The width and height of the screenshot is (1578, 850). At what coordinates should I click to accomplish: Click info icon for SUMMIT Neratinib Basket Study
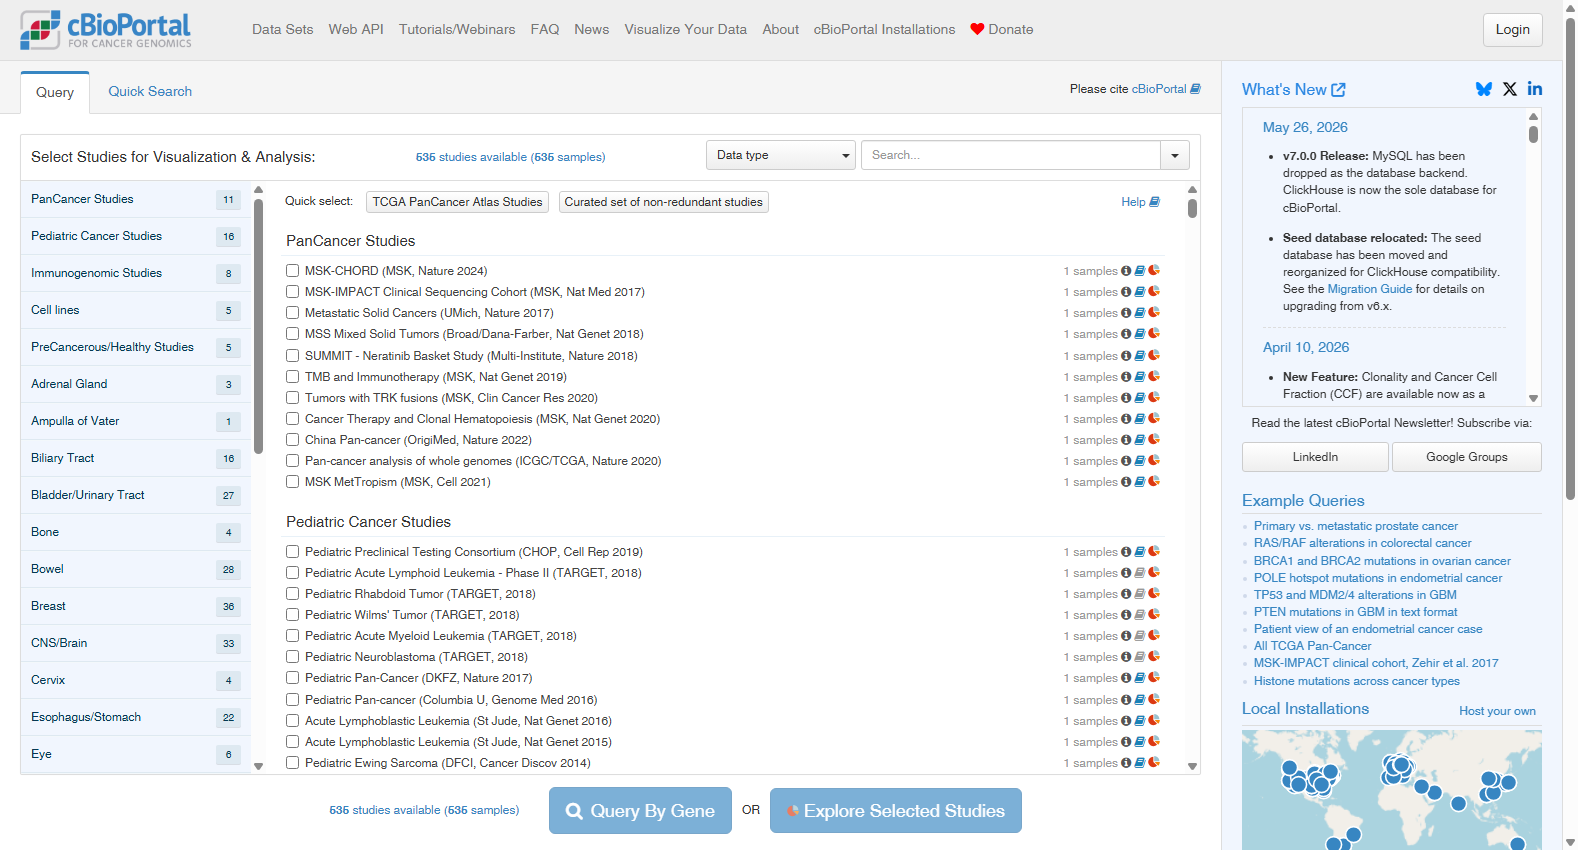pos(1126,356)
